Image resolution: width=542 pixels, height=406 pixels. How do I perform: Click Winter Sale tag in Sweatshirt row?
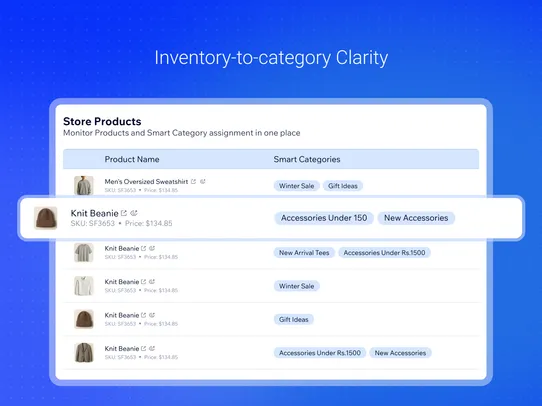tap(297, 186)
